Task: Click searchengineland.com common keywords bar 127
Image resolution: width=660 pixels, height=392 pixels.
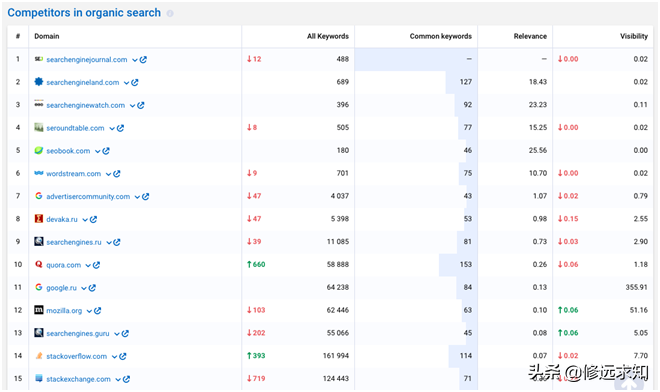Action: [461, 82]
